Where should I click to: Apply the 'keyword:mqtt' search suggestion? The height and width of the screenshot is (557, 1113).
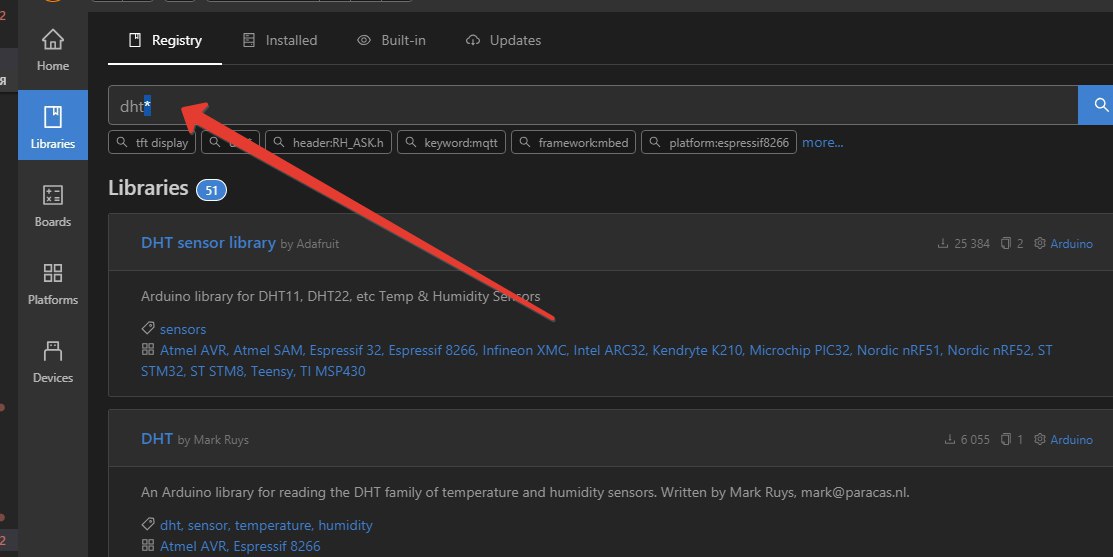pos(451,143)
